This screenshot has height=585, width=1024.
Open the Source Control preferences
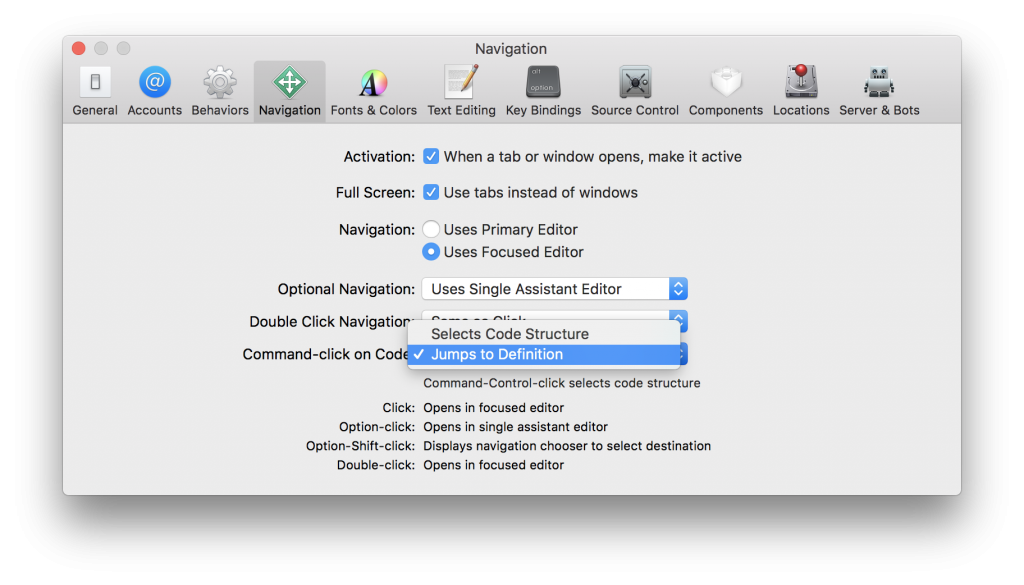634,88
